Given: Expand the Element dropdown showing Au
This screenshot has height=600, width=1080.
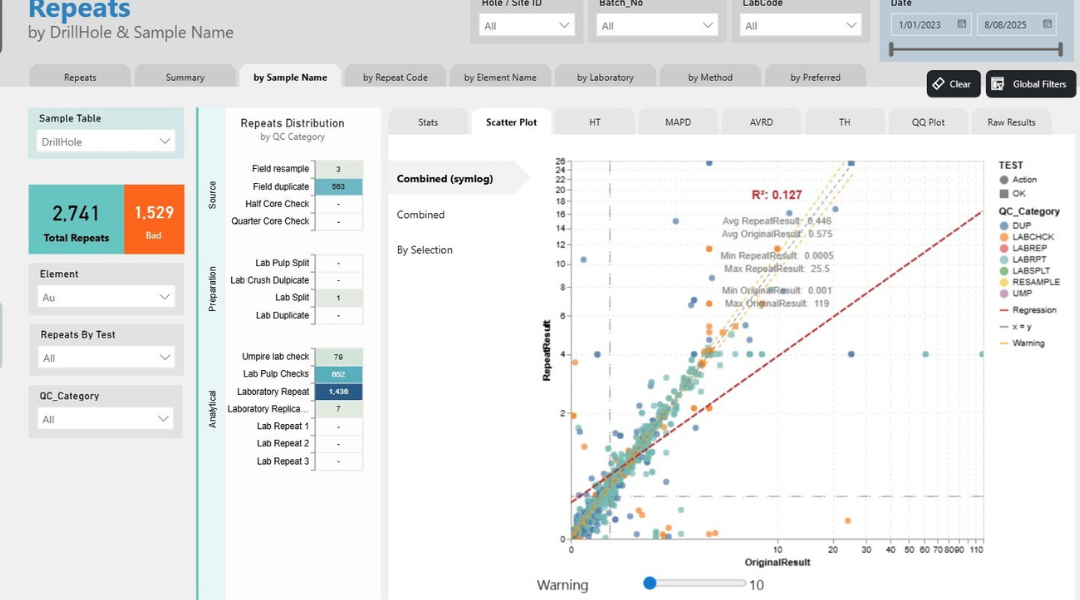Looking at the screenshot, I should 106,295.
